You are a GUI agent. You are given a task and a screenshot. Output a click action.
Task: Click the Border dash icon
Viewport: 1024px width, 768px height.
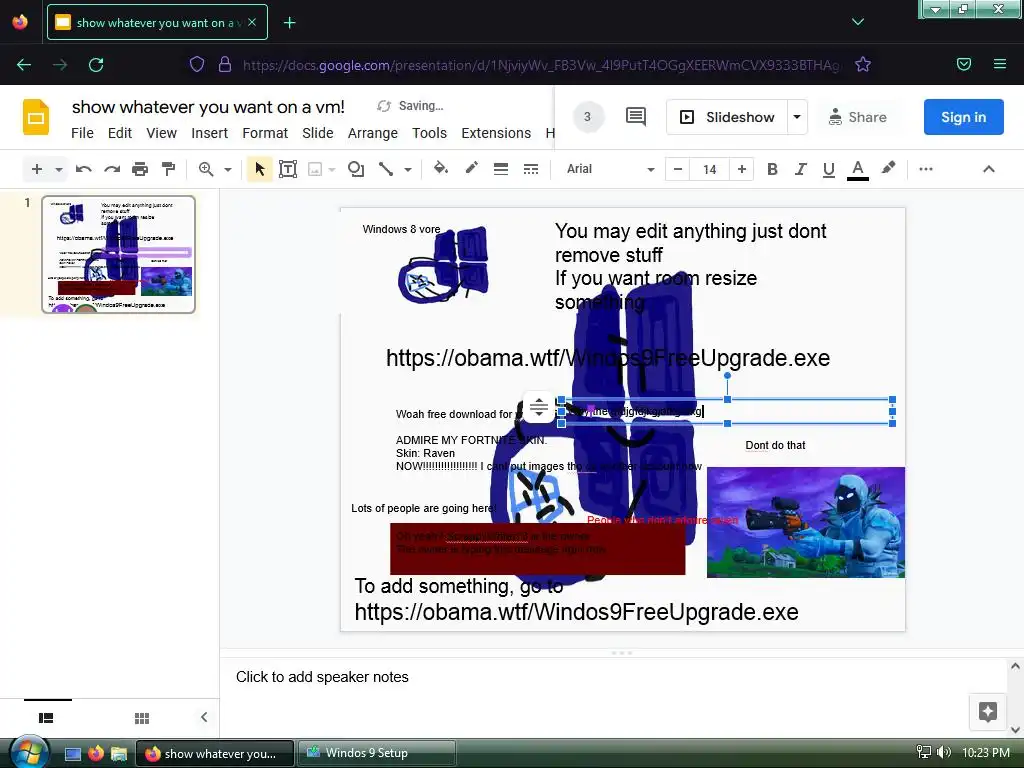531,169
